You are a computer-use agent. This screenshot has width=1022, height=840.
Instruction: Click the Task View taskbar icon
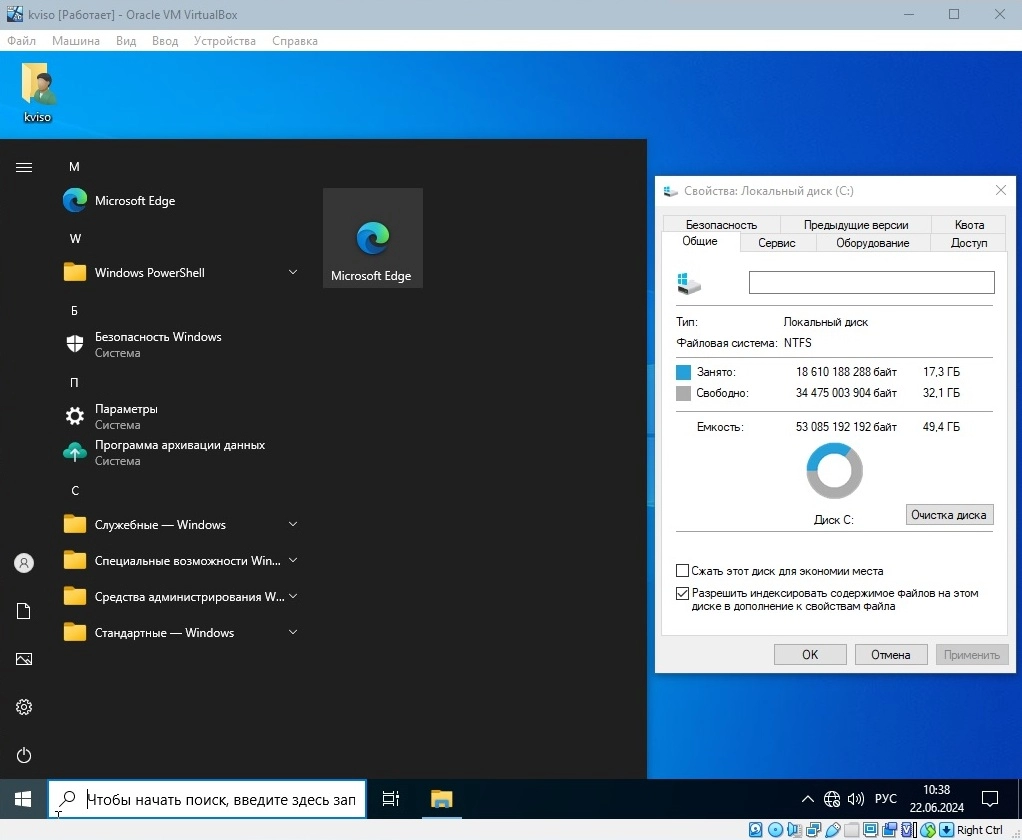(391, 798)
